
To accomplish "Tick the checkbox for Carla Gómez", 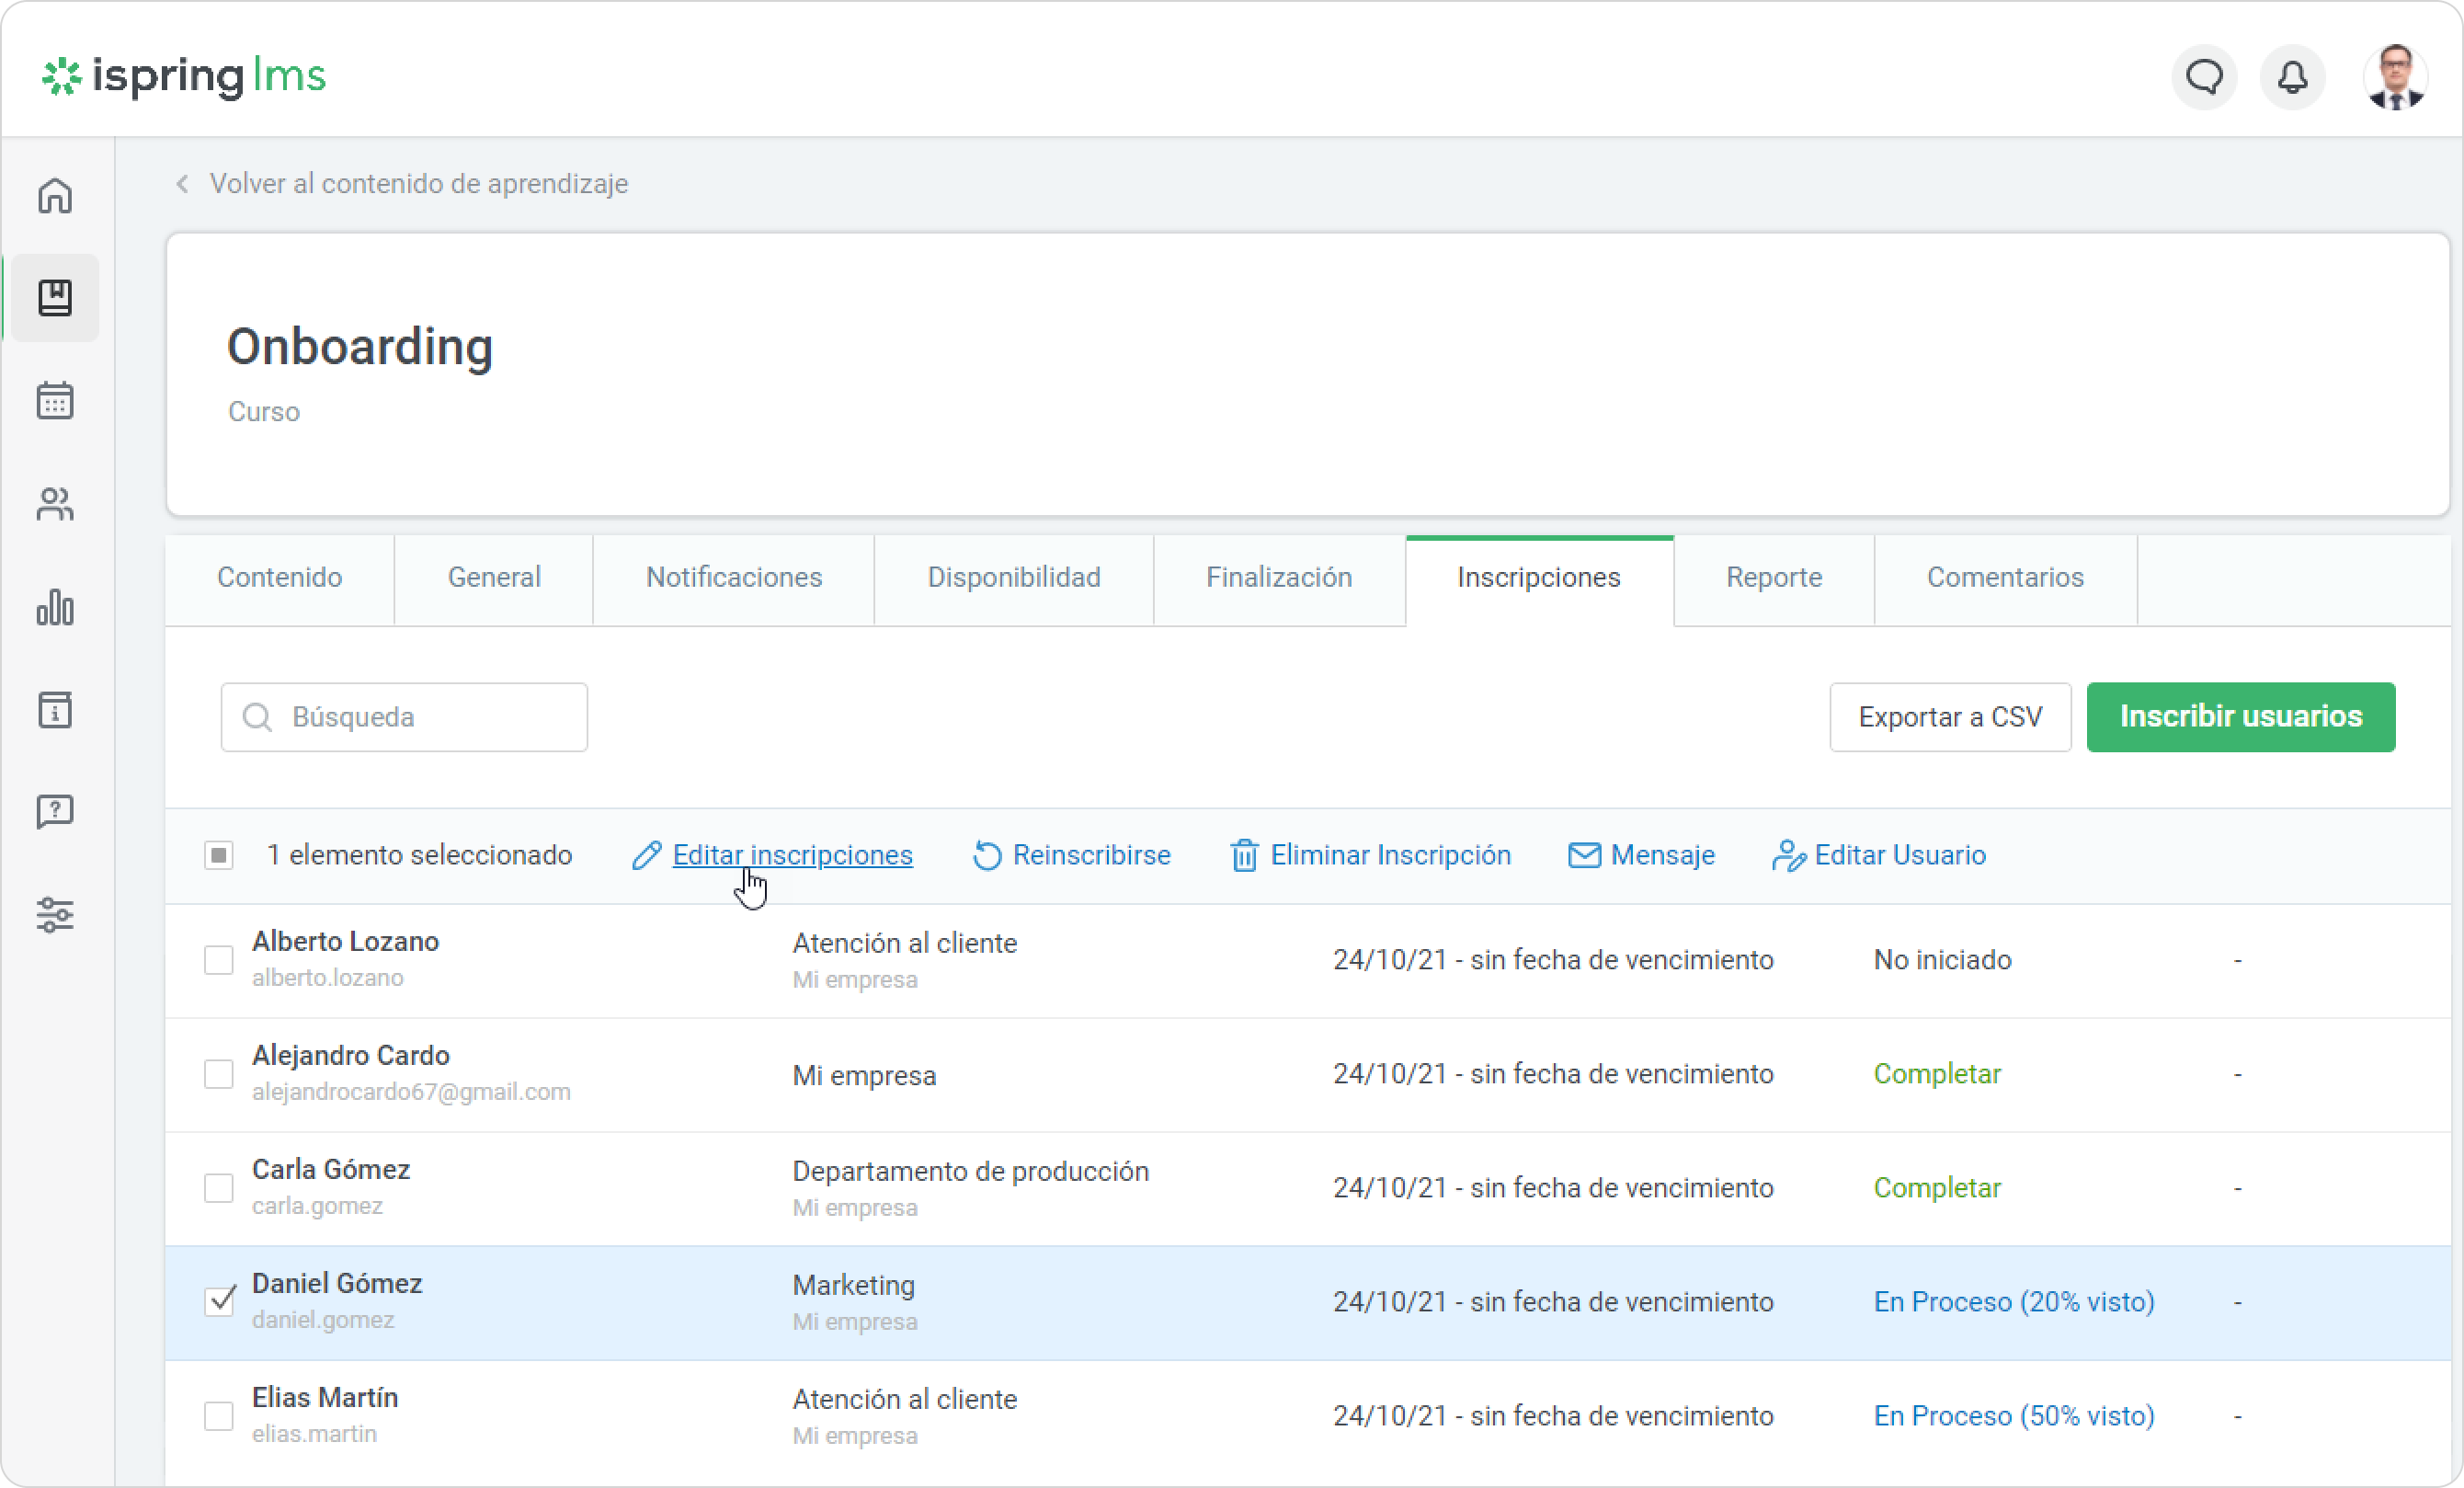I will point(219,1188).
